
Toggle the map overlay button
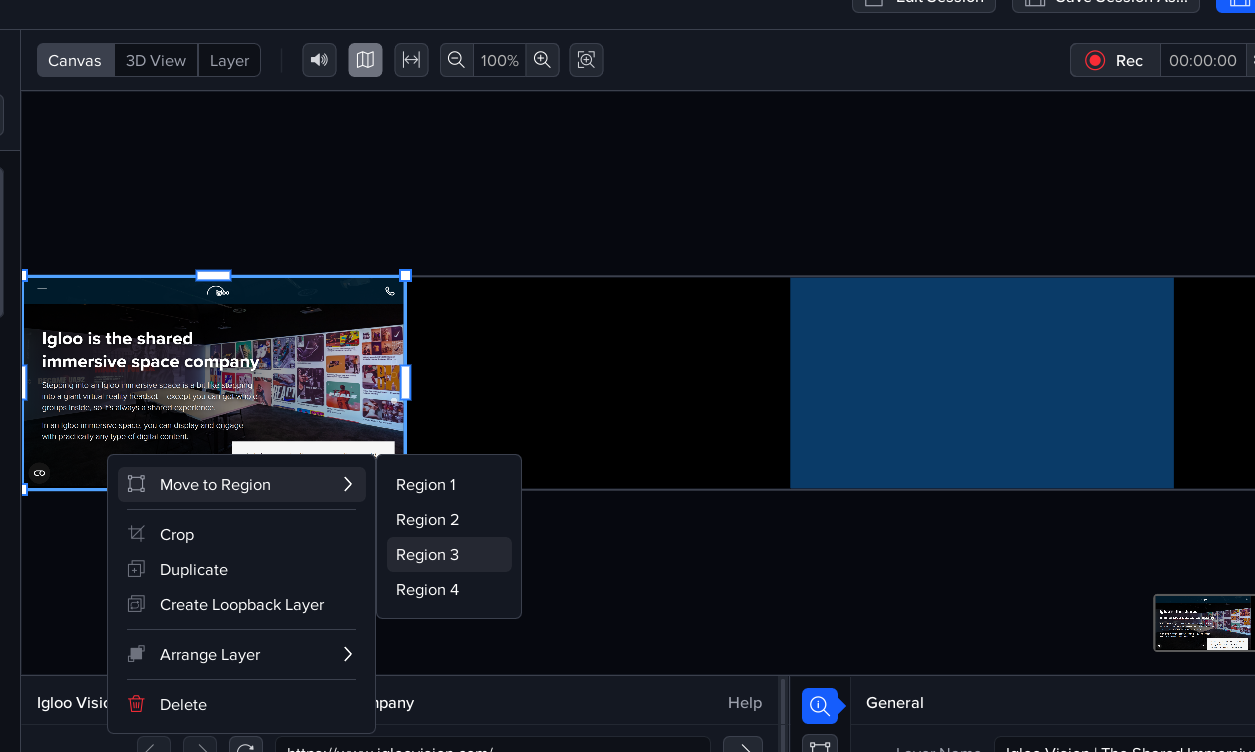[x=365, y=60]
